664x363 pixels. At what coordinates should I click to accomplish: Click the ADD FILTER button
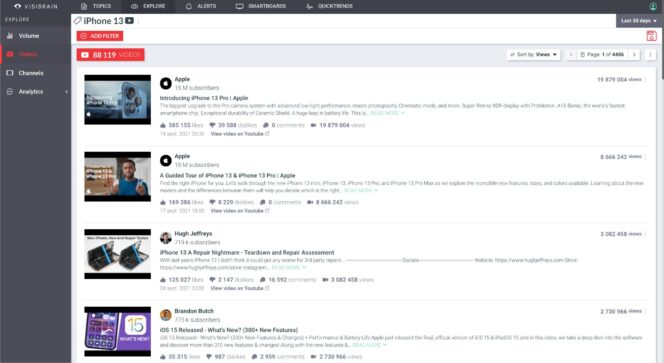click(x=100, y=36)
